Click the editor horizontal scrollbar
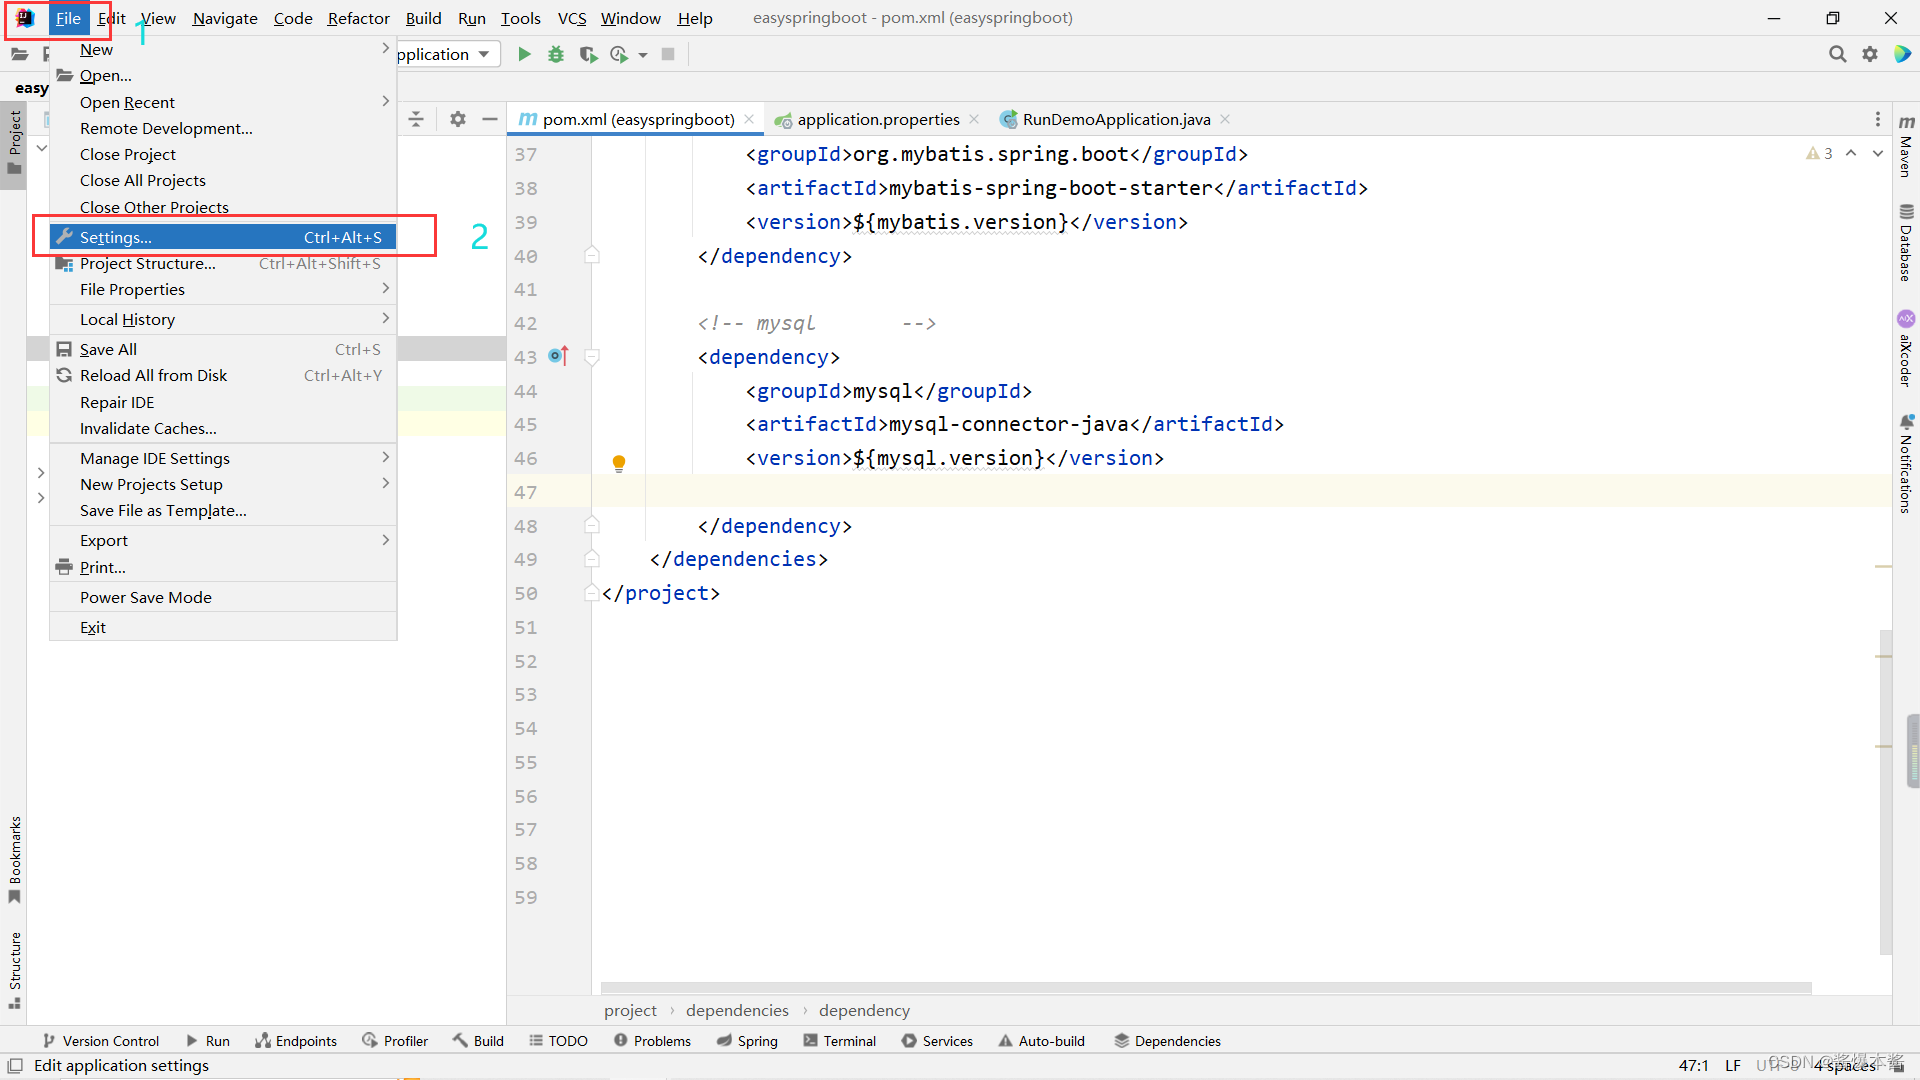 [1205, 988]
